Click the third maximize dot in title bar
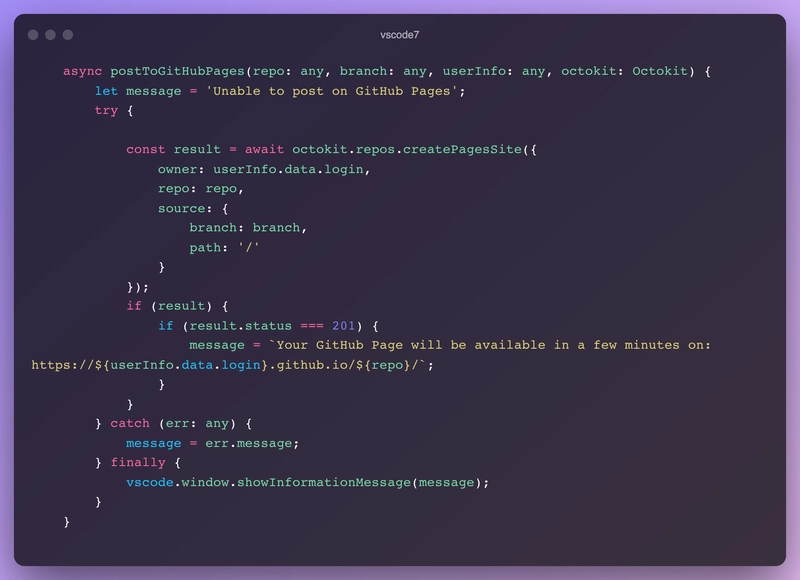Viewport: 800px width, 580px height. [68, 35]
